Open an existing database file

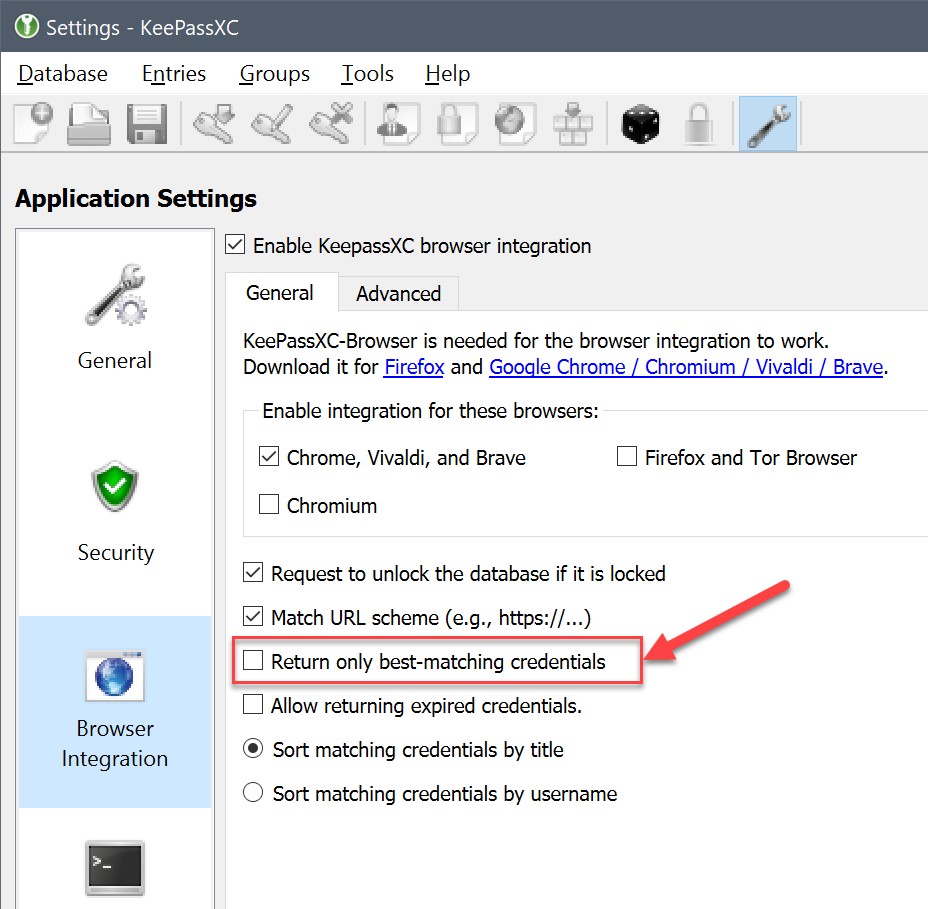point(88,122)
